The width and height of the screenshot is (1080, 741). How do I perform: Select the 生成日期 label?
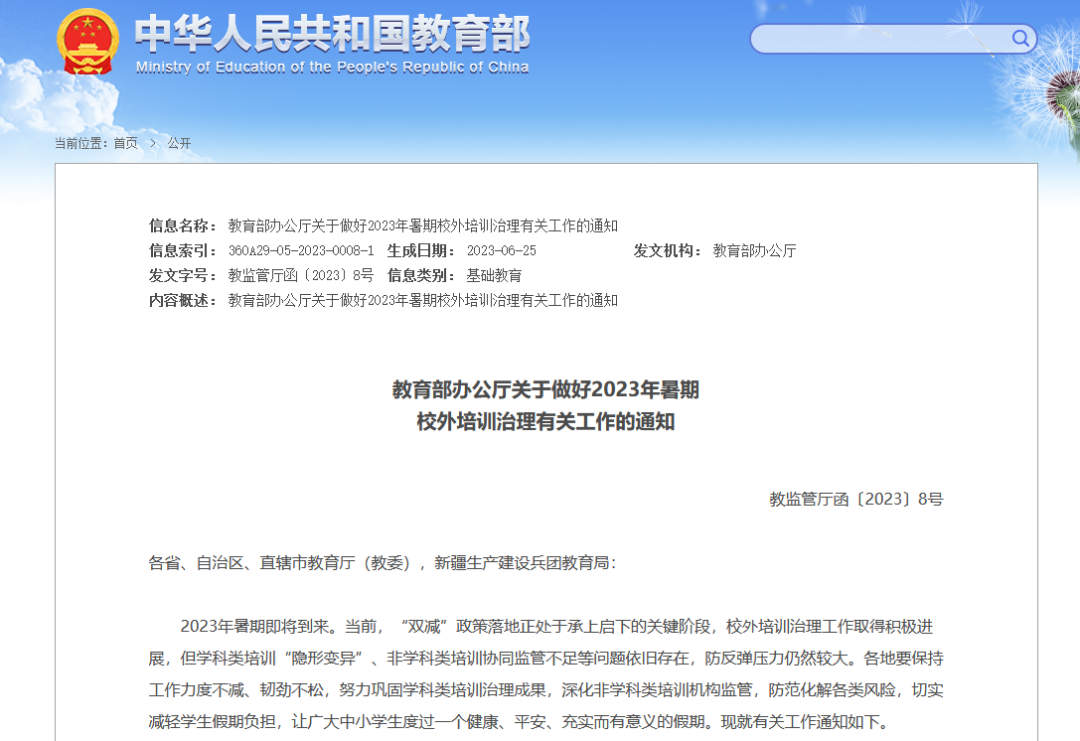(421, 251)
